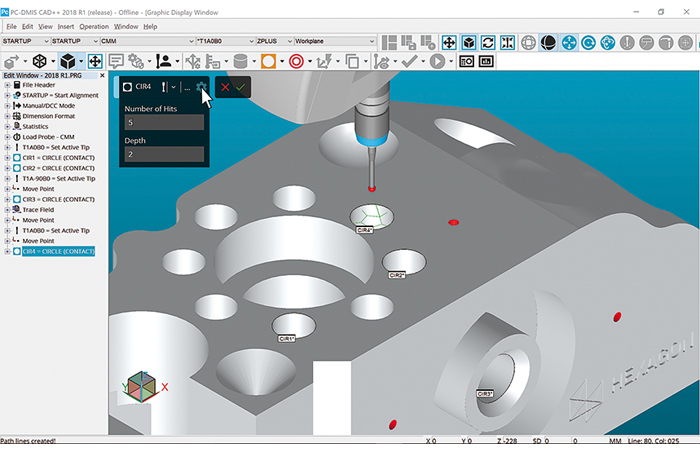This screenshot has width=700, height=450.
Task: Select the red concentric circles dimension icon
Action: tap(296, 61)
